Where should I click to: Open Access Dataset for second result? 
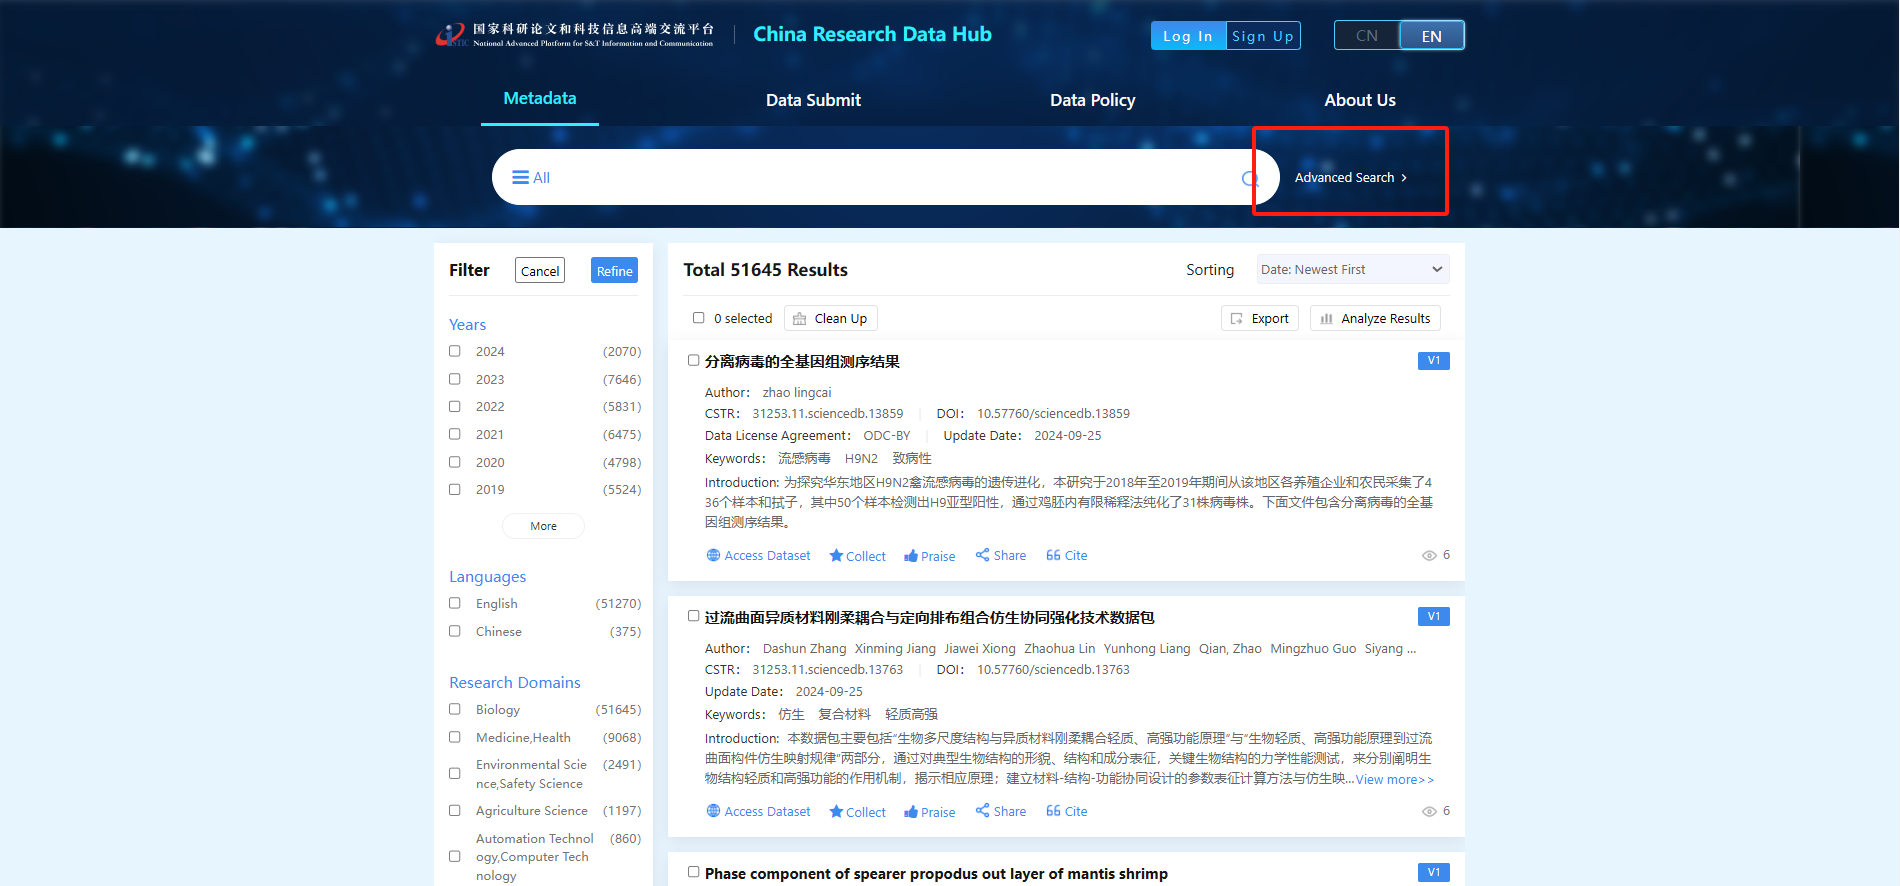point(758,811)
